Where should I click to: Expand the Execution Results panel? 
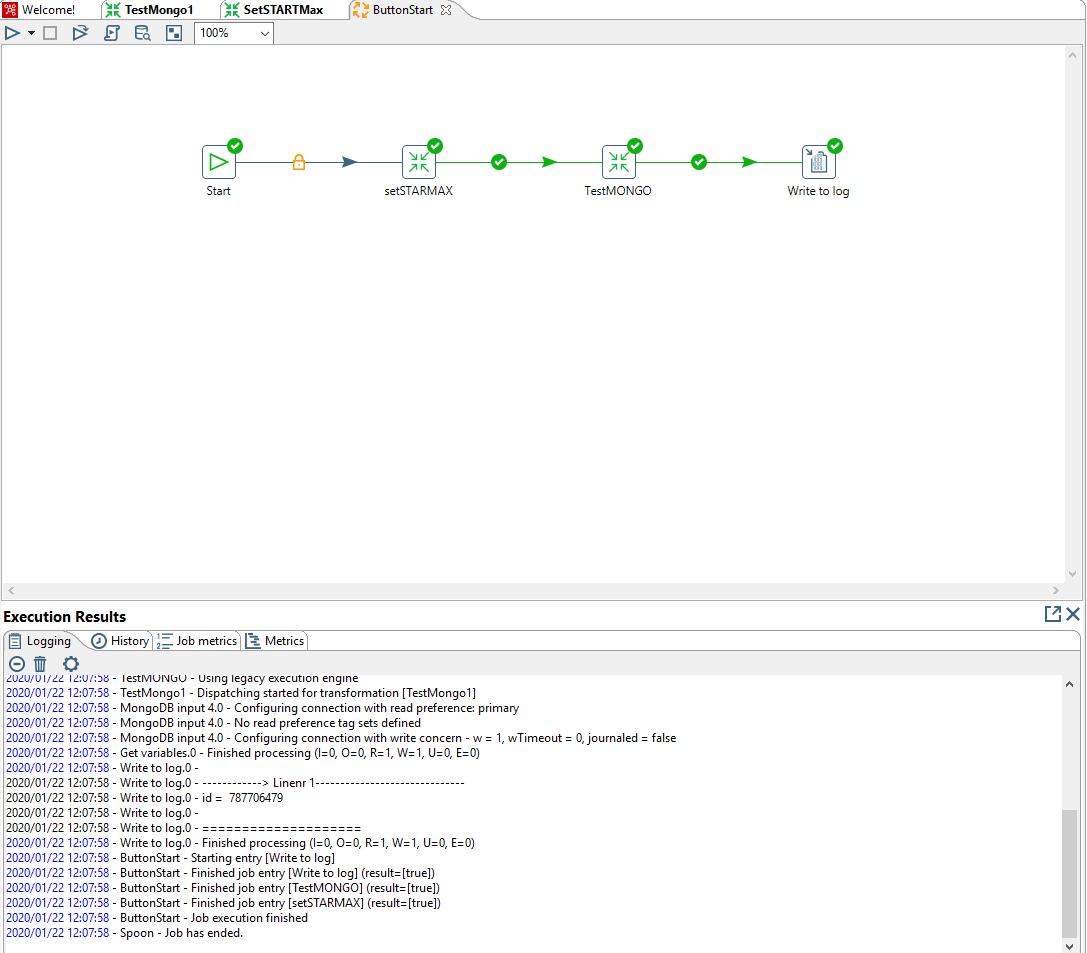click(1052, 614)
